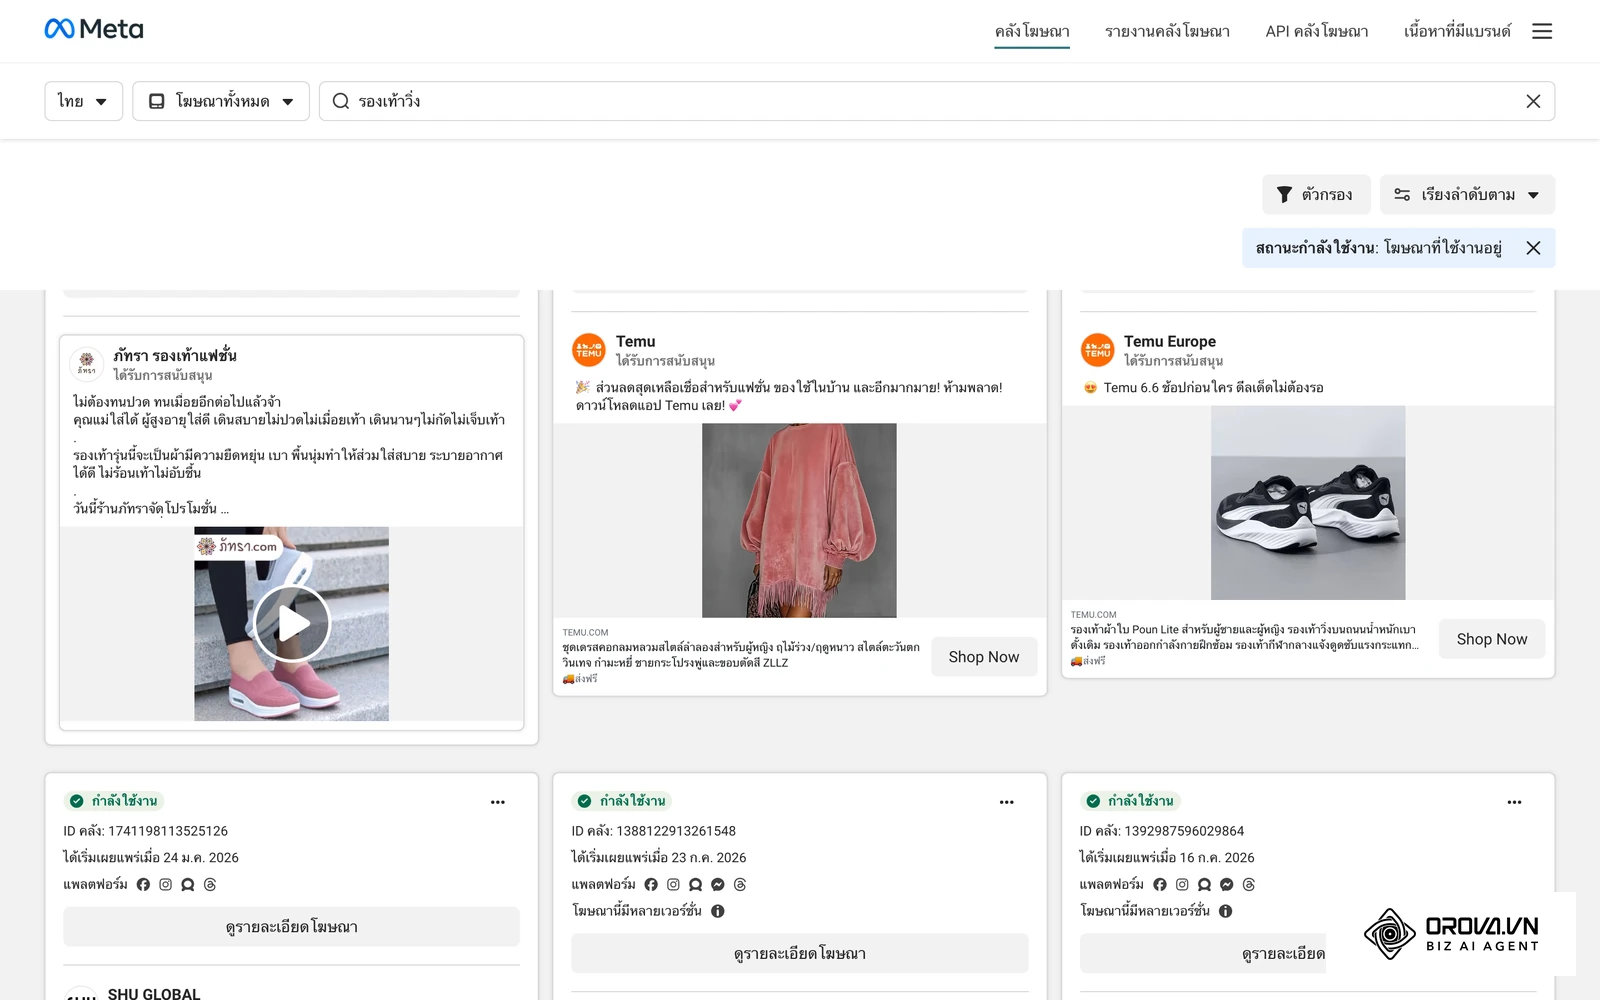Click the text "ID คลัง: 1392987596029864"
The width and height of the screenshot is (1600, 1000).
pos(1162,831)
